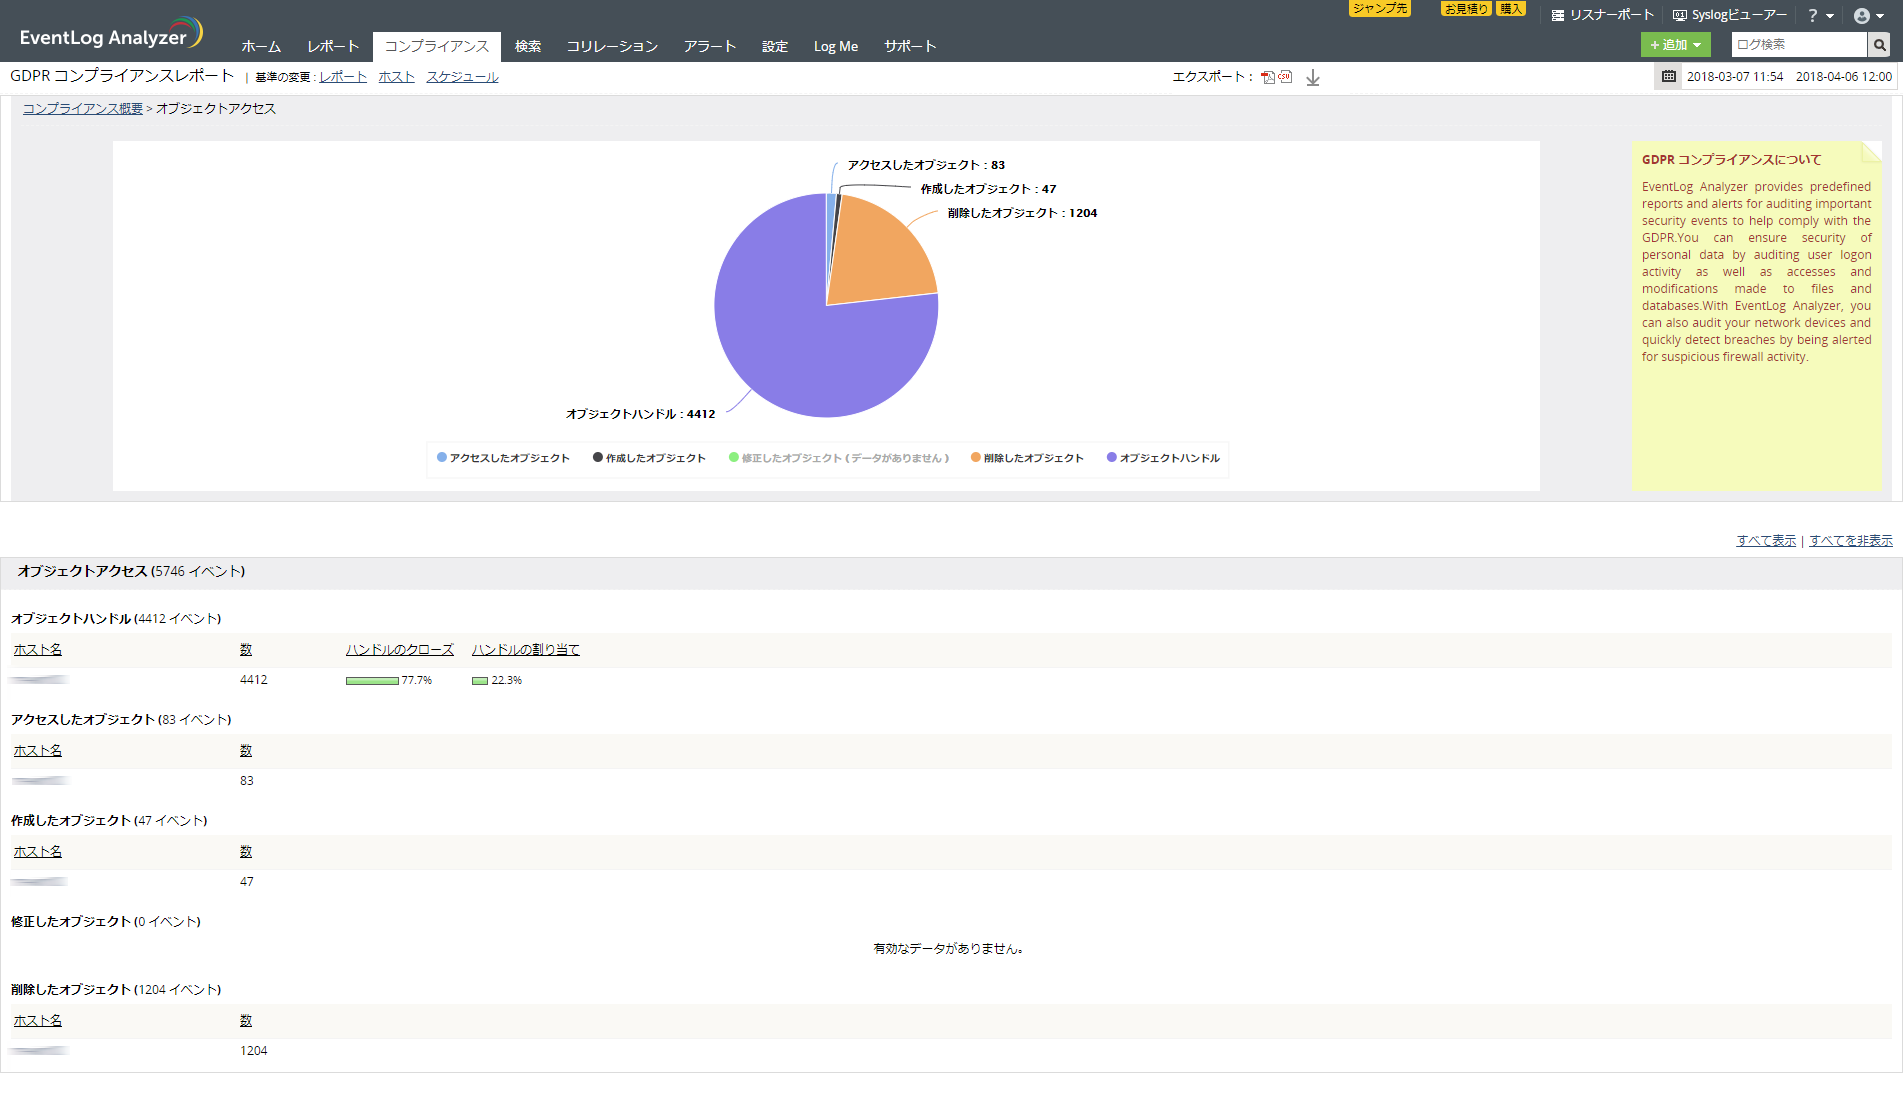Click the コンプライアンス概要 breadcrumb link
The height and width of the screenshot is (1113, 1903).
click(x=83, y=108)
